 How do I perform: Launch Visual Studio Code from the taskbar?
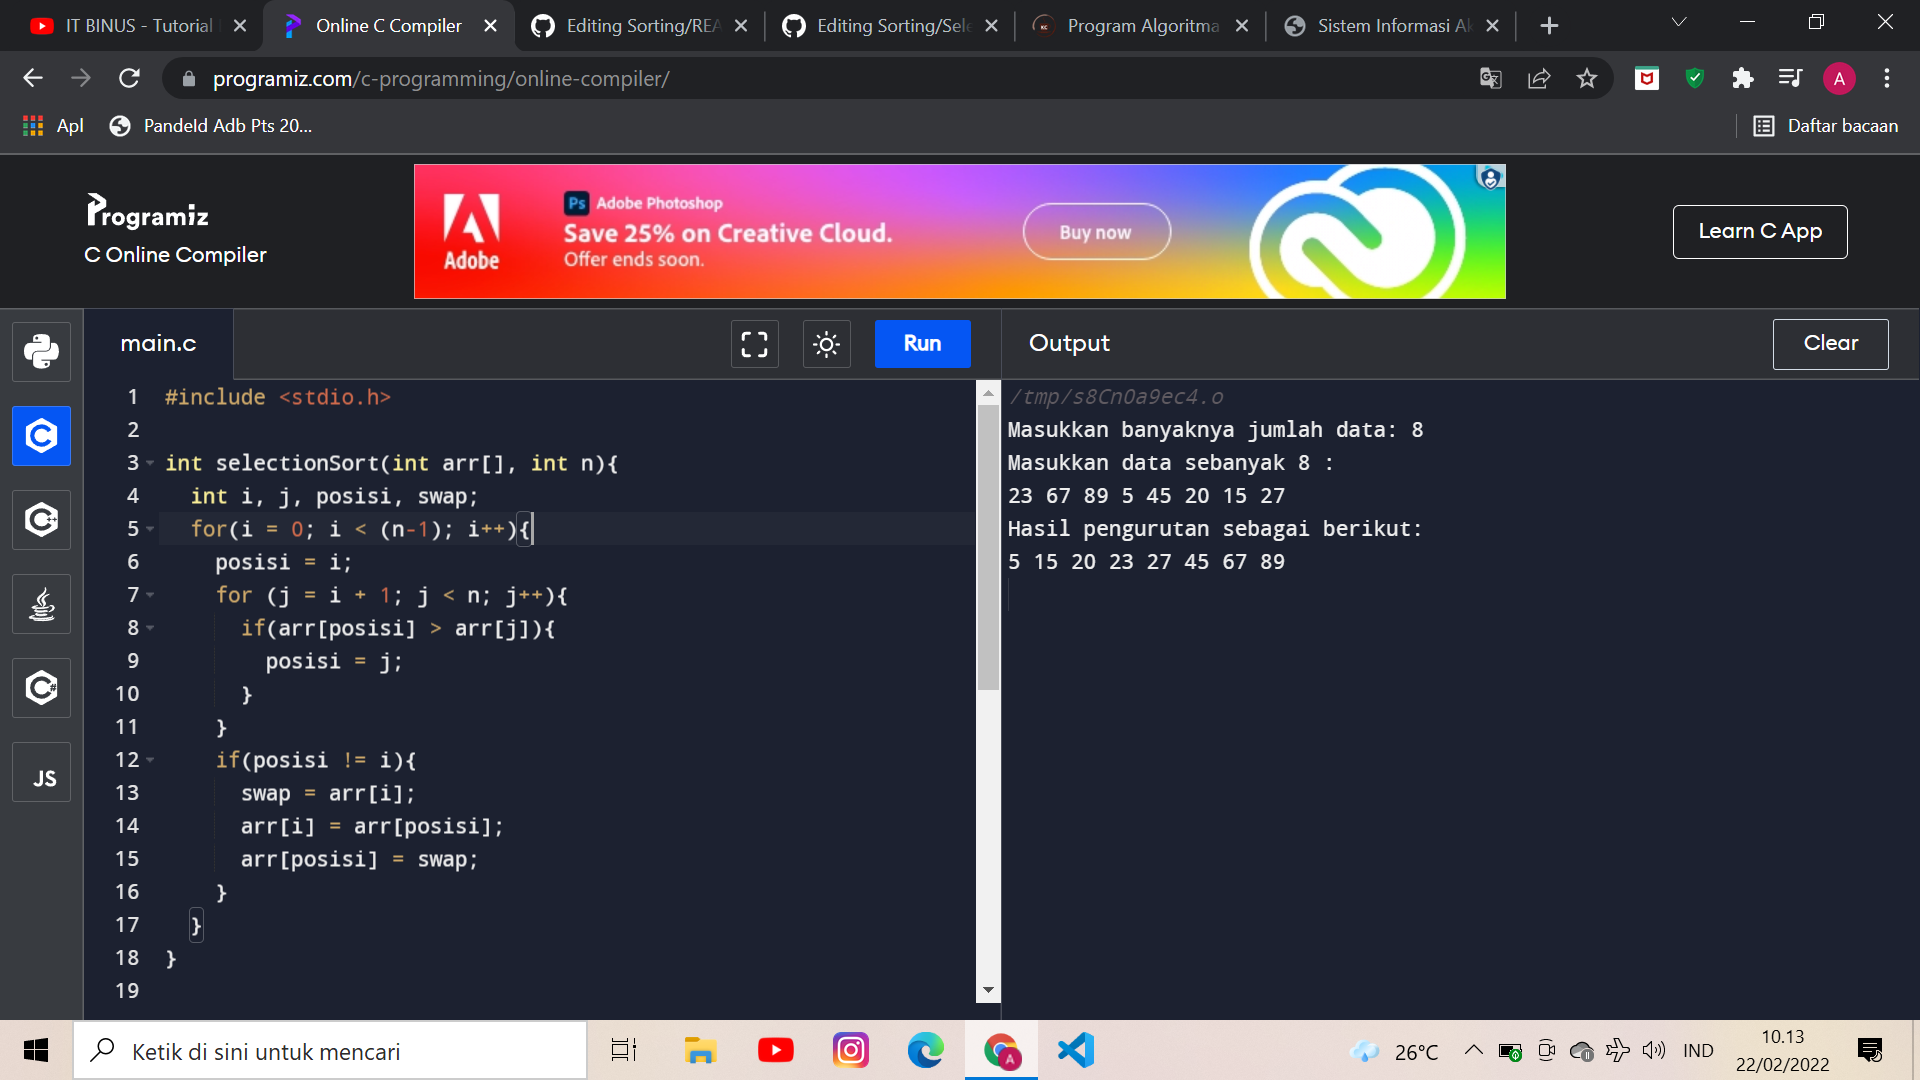1075,1050
